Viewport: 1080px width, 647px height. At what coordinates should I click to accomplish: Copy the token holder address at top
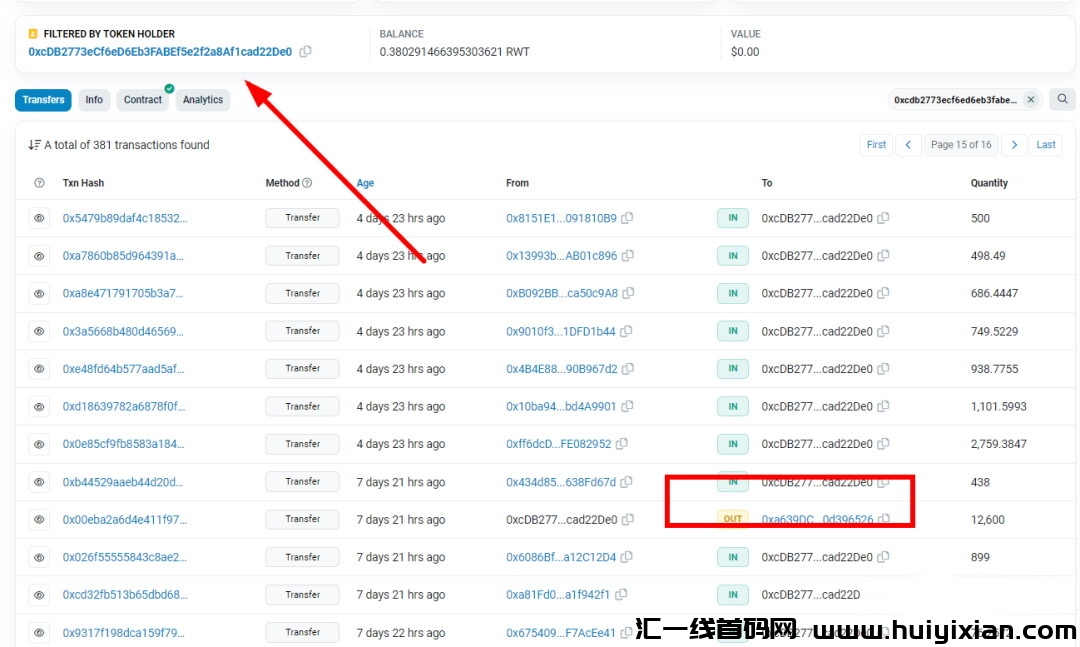point(306,52)
